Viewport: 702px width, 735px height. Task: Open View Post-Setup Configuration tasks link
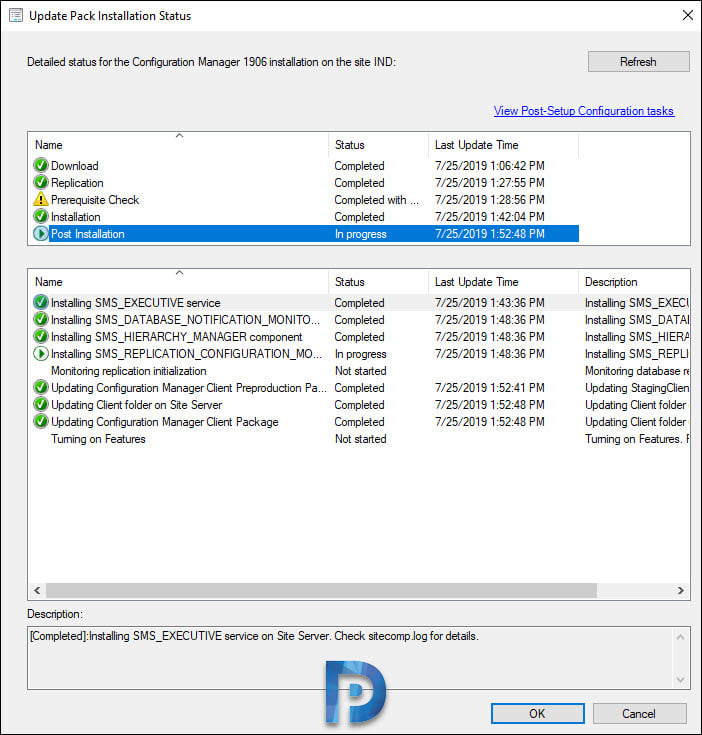coord(583,111)
